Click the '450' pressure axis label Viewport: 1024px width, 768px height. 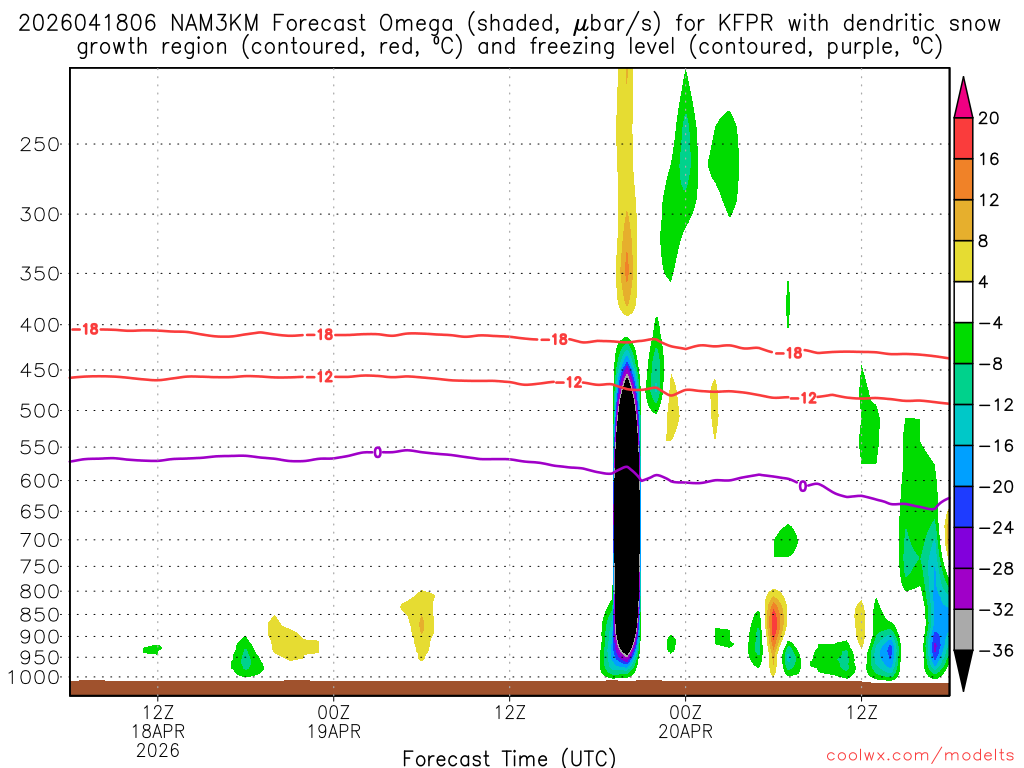(x=40, y=370)
